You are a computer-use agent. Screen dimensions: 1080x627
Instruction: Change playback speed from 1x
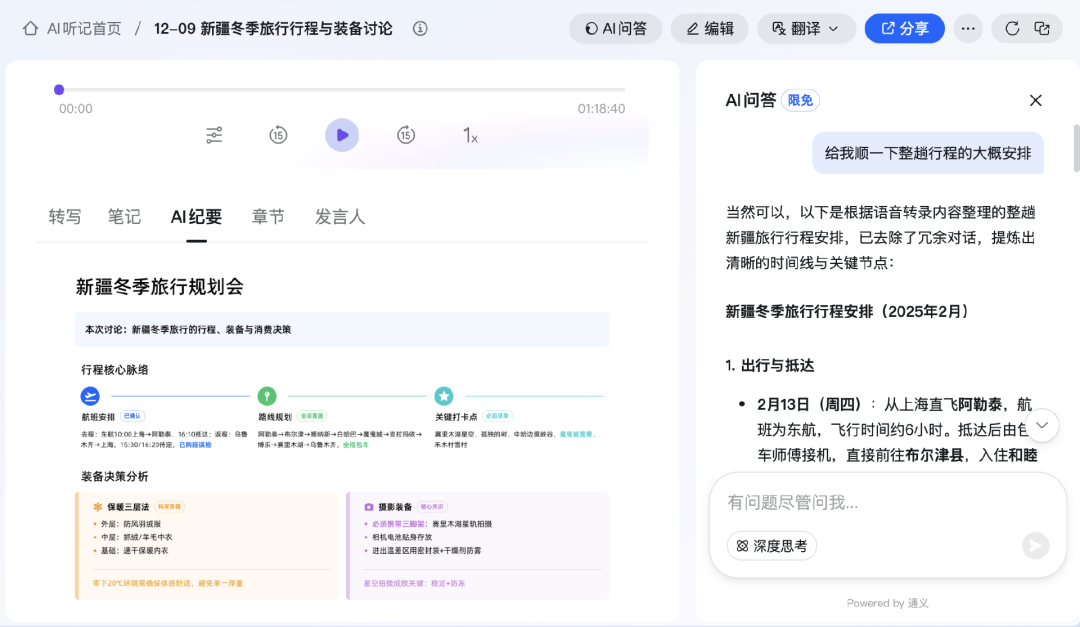pyautogui.click(x=470, y=135)
